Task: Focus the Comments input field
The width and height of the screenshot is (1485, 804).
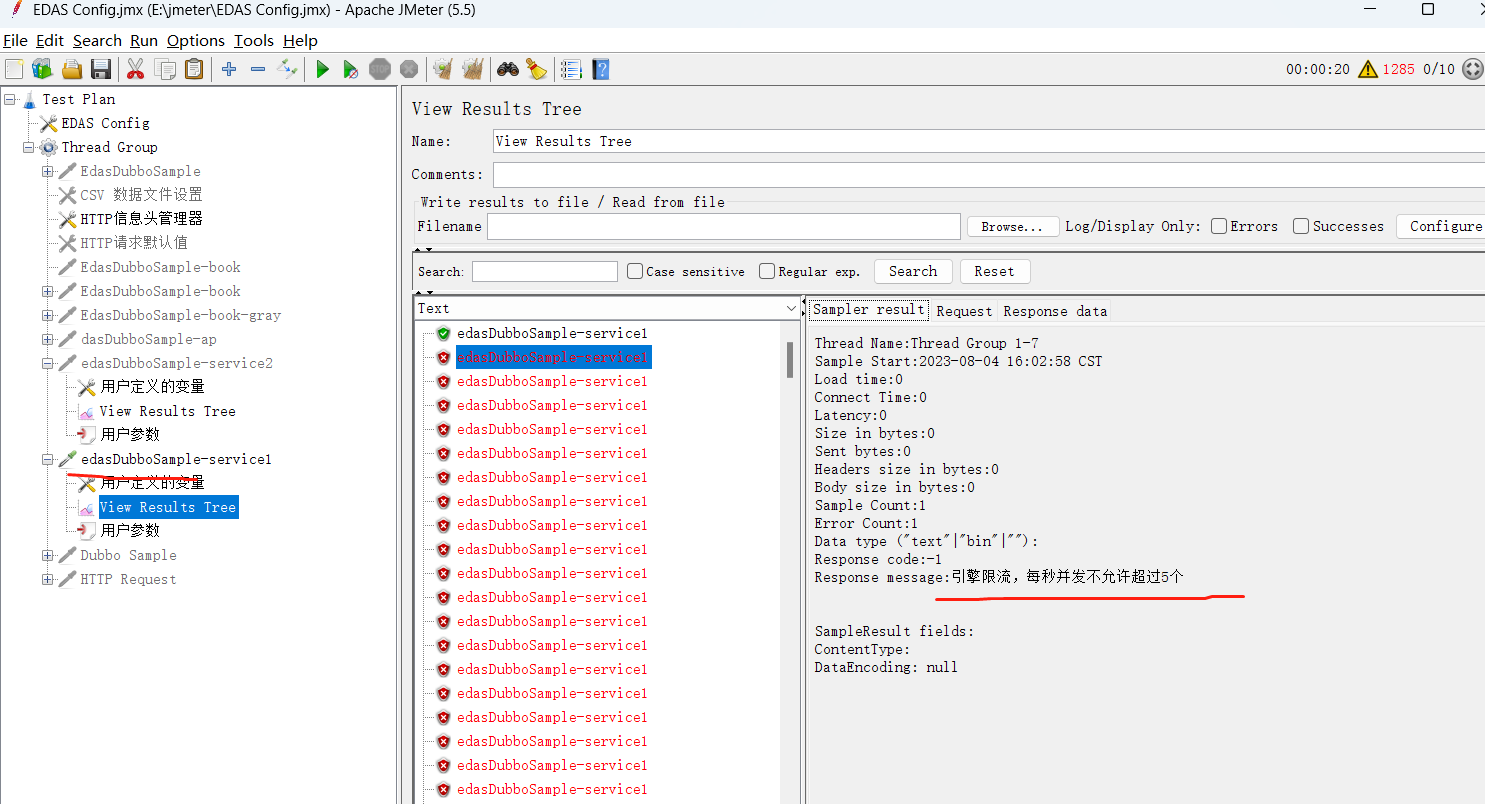Action: 988,174
